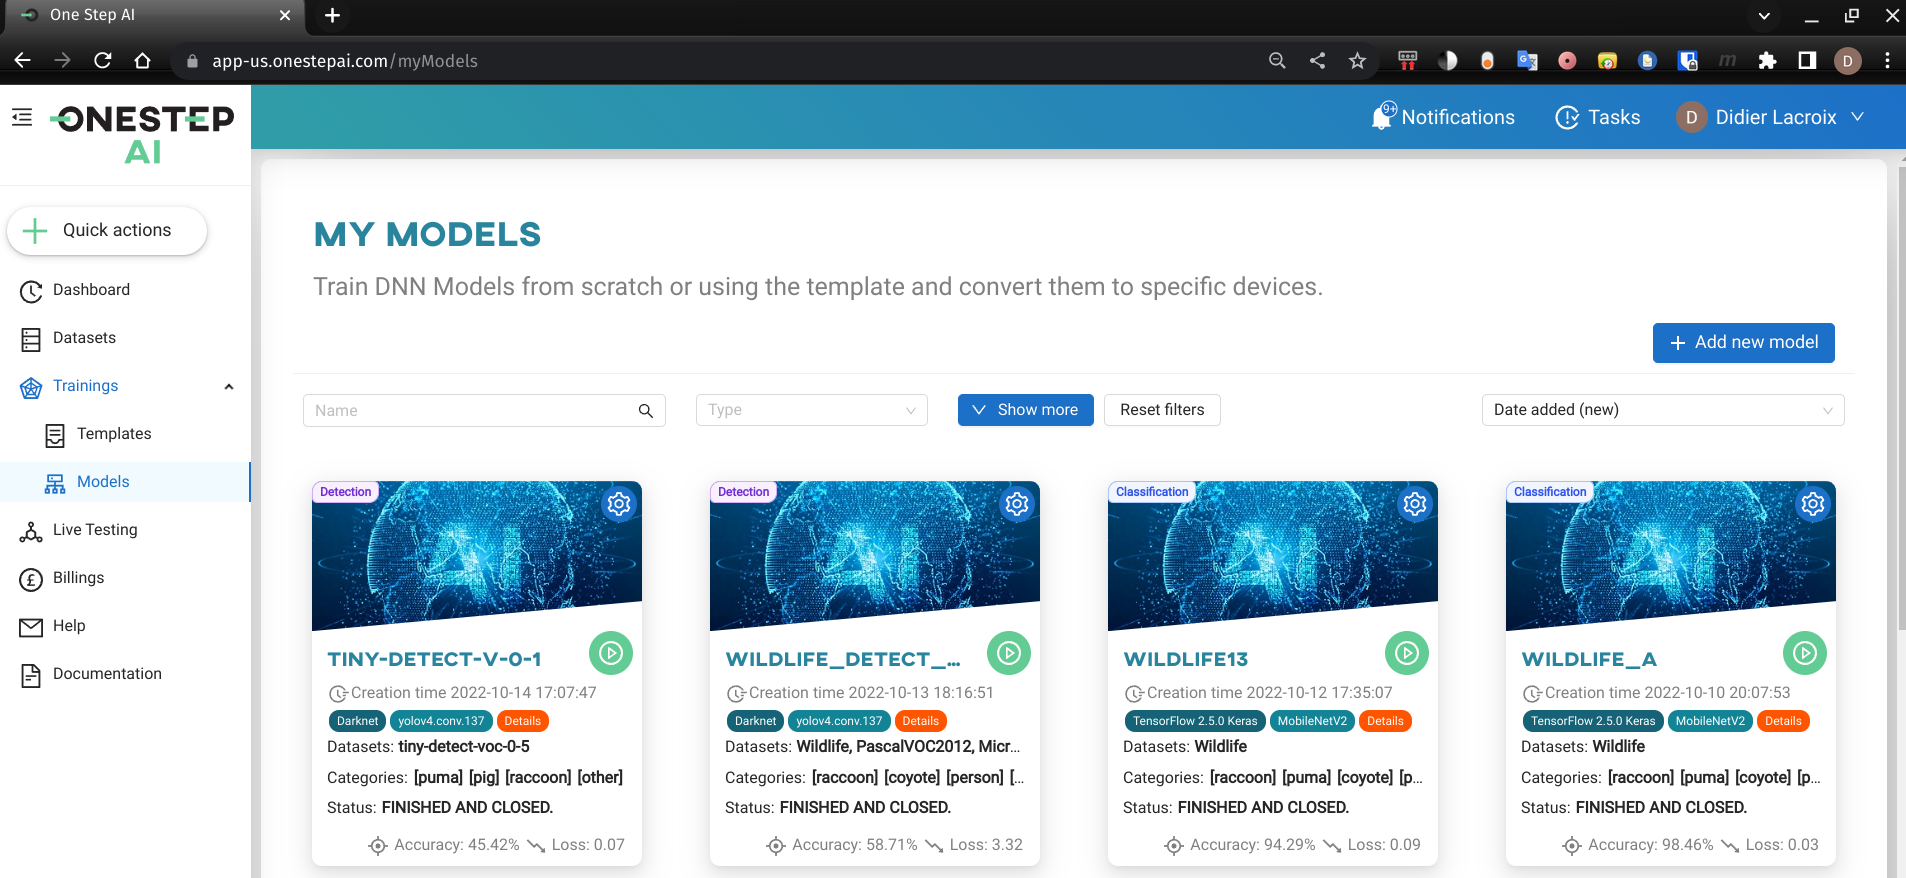Collapse the Trainings menu section

point(229,386)
